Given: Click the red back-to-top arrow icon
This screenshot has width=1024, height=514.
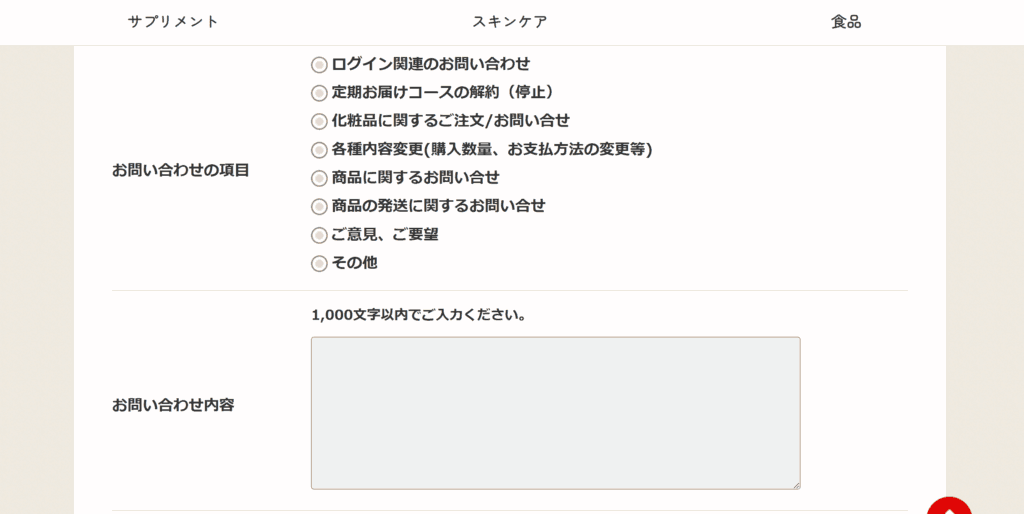Looking at the screenshot, I should coord(949,506).
